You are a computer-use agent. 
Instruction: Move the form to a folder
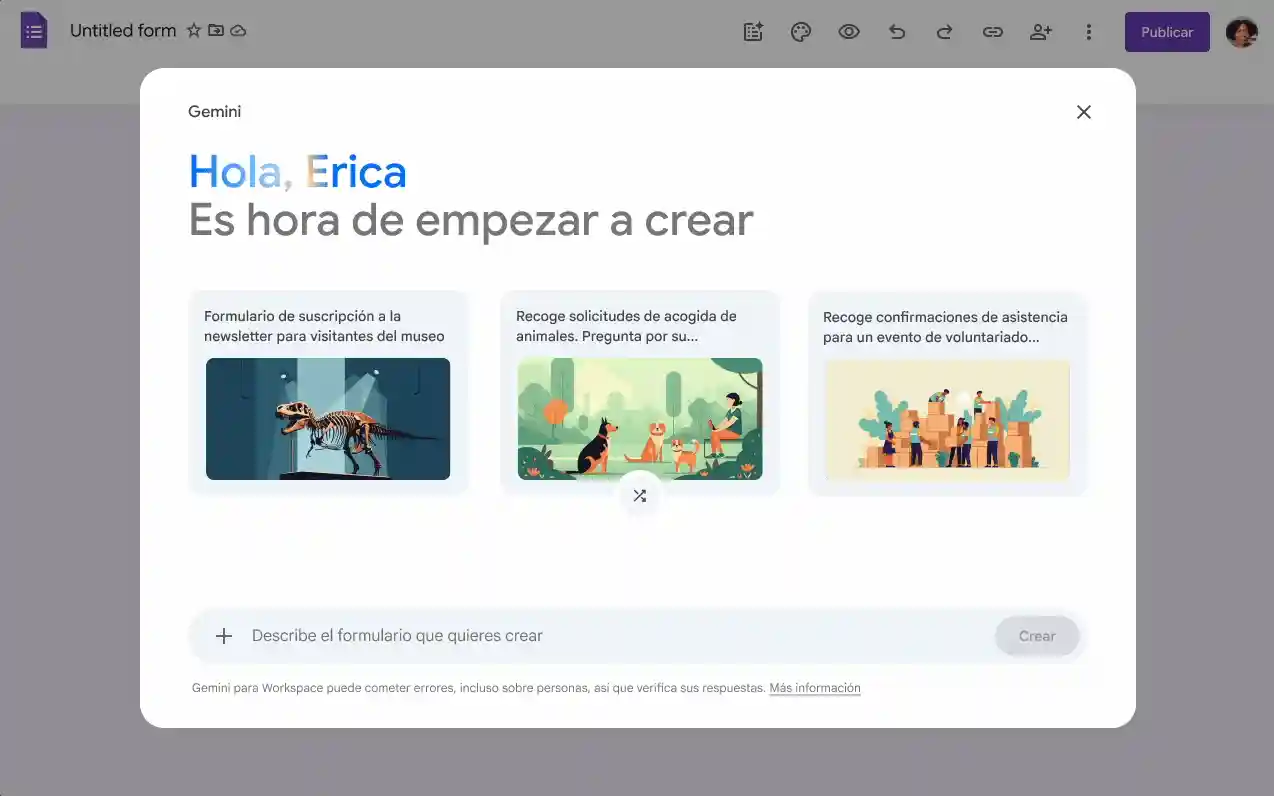214,31
